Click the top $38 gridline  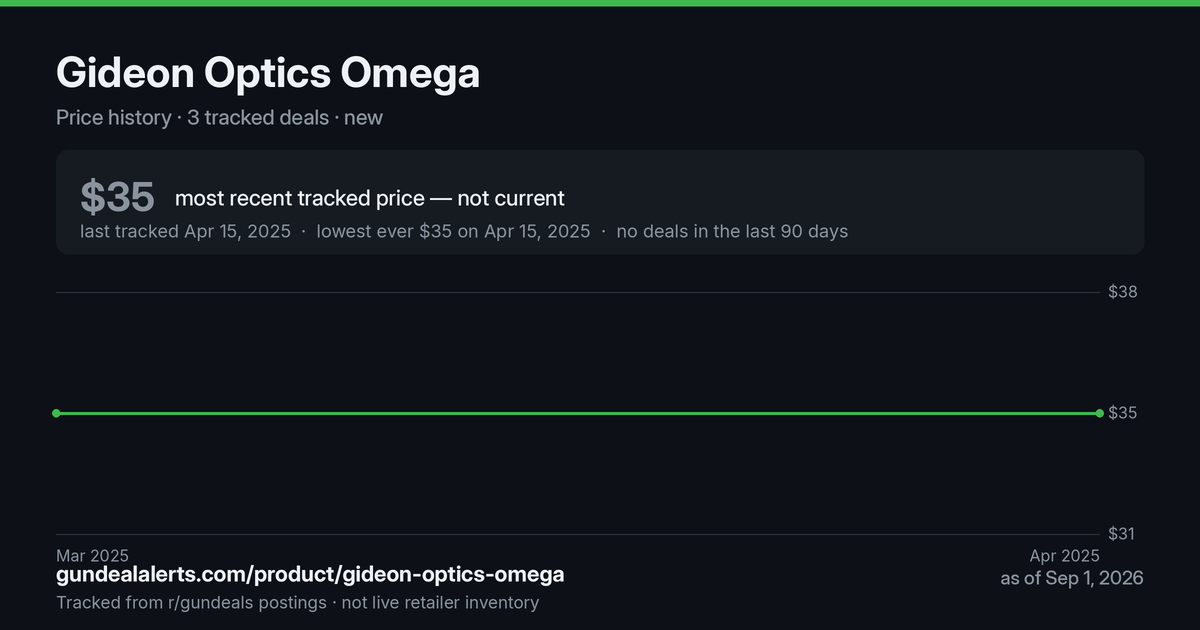tap(578, 292)
